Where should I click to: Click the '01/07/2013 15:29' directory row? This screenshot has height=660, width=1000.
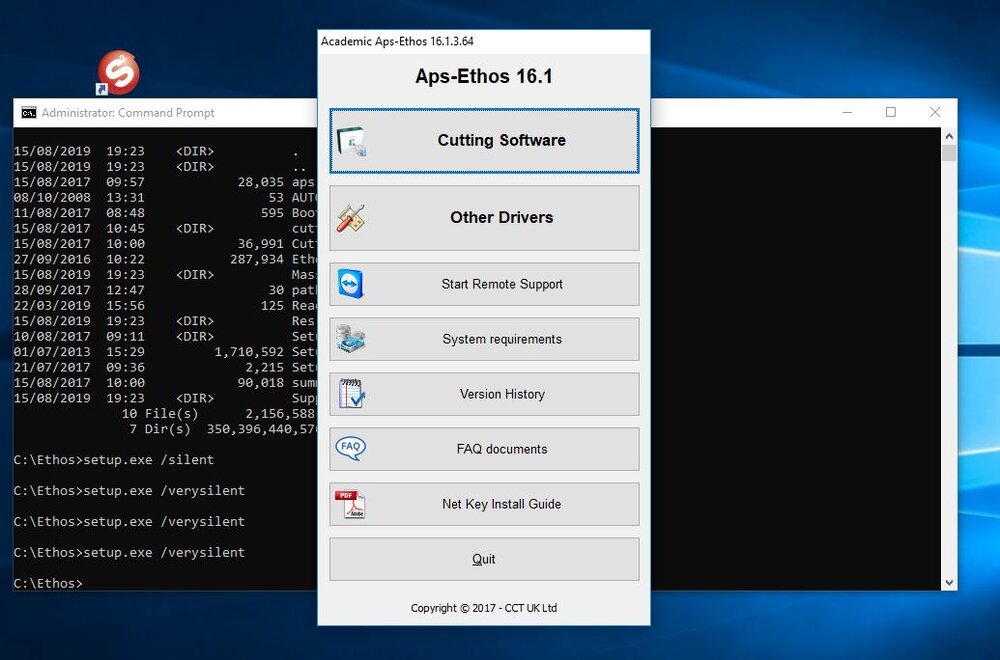[165, 352]
